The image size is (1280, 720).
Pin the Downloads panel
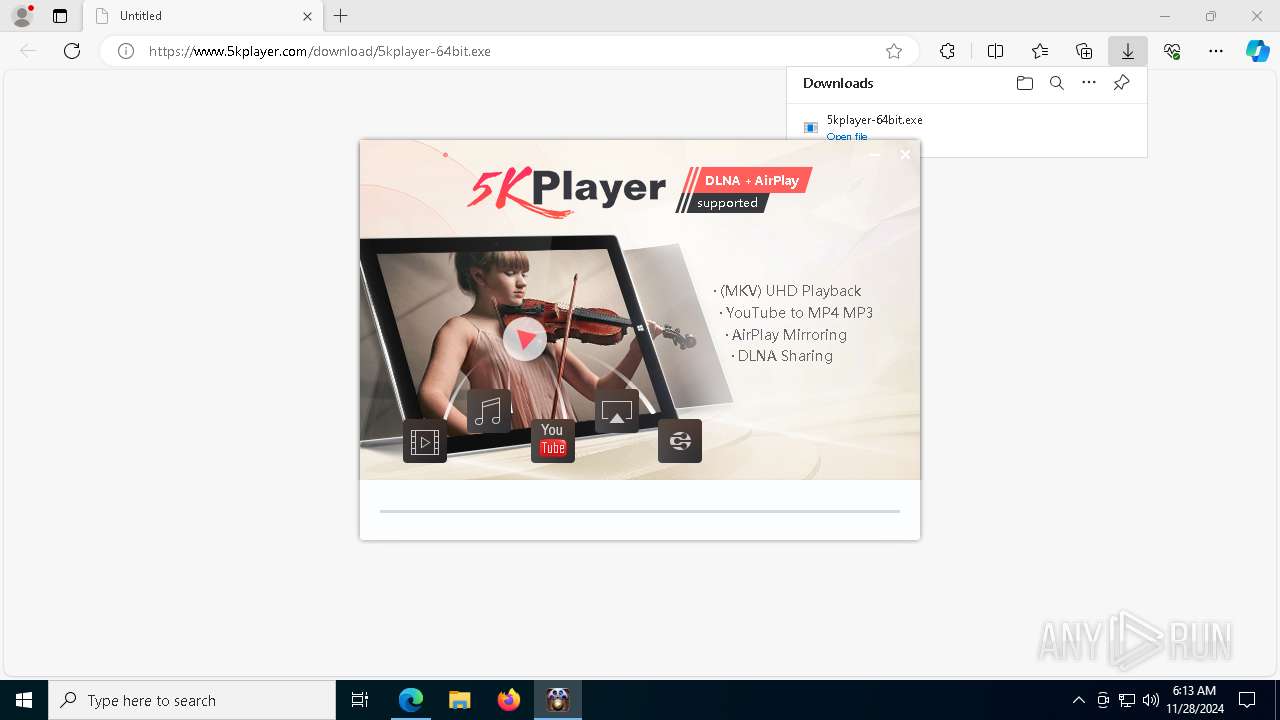1121,83
